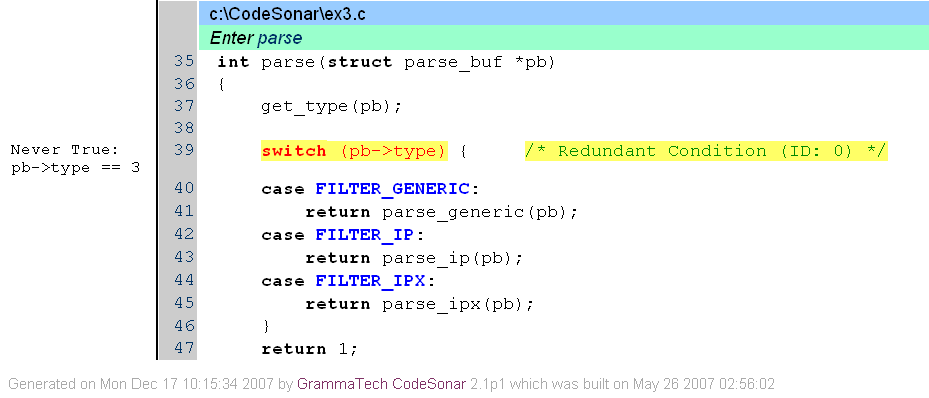
Task: Click the parse function link in header
Action: pos(280,38)
